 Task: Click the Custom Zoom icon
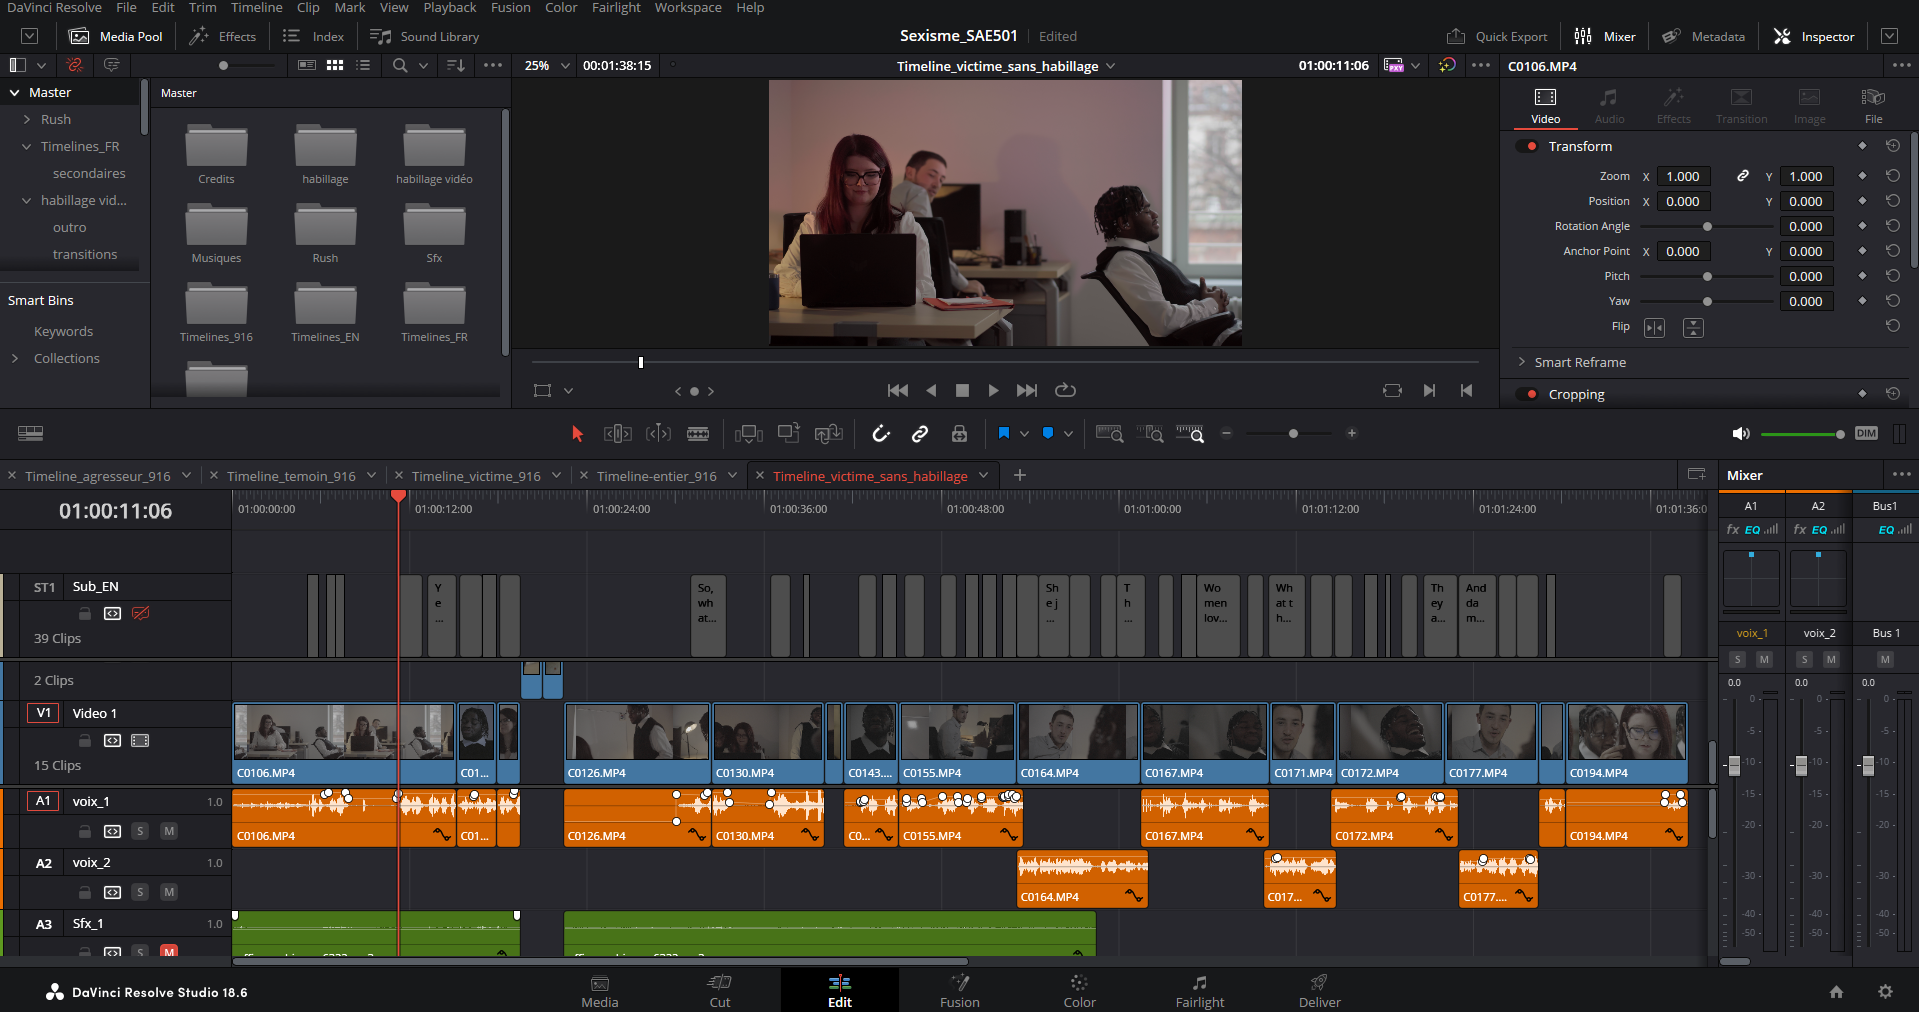1190,433
